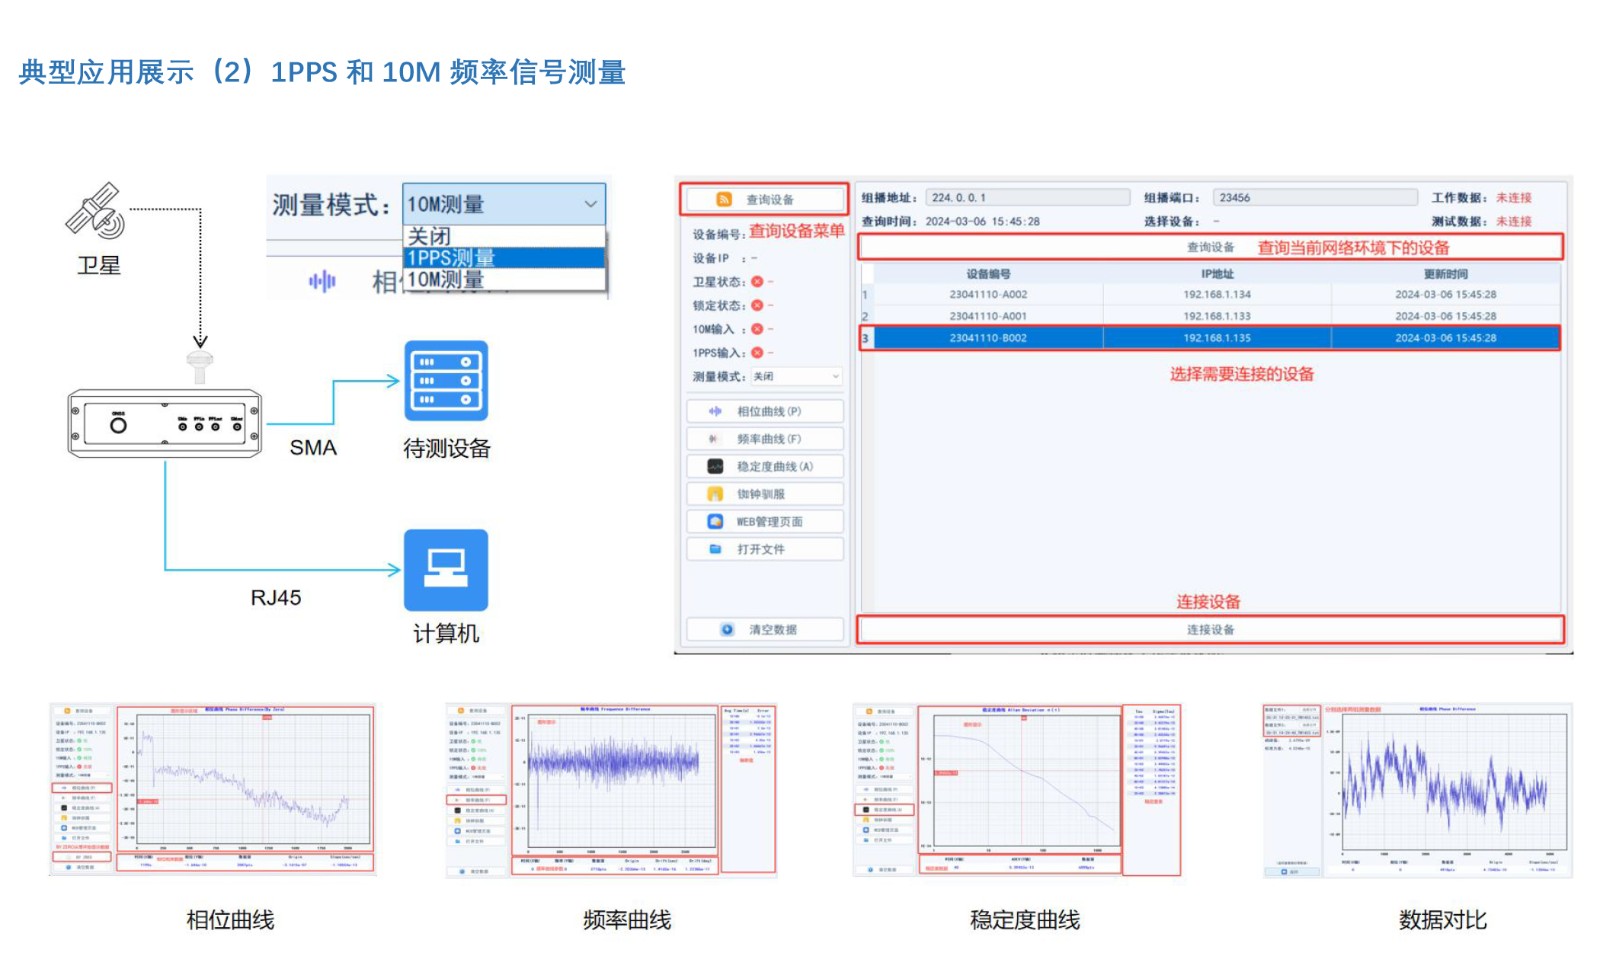The height and width of the screenshot is (978, 1600).
Task: Click the blue computer icon for 计算机
Action: [x=446, y=569]
